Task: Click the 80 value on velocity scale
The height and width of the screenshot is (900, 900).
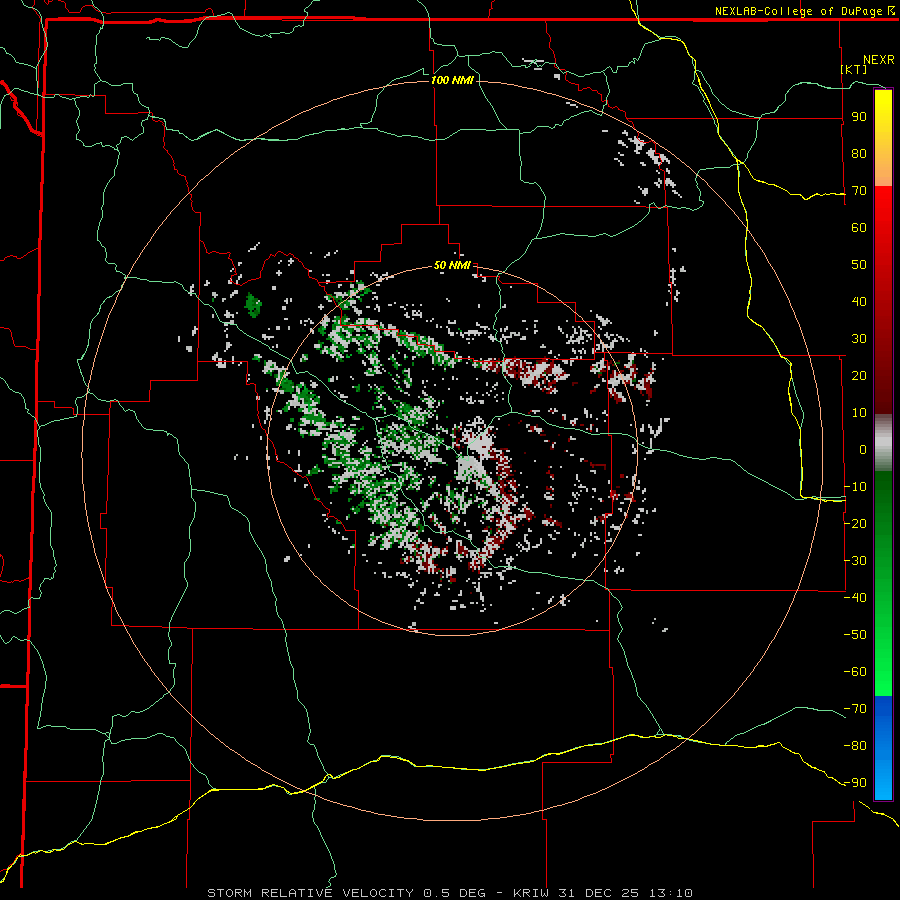Action: [x=859, y=153]
